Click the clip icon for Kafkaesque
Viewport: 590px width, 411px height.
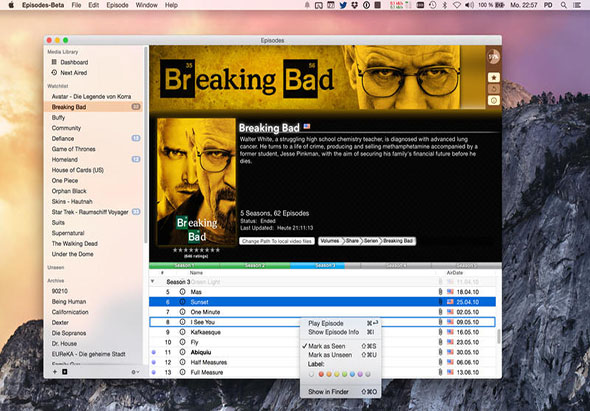point(440,332)
